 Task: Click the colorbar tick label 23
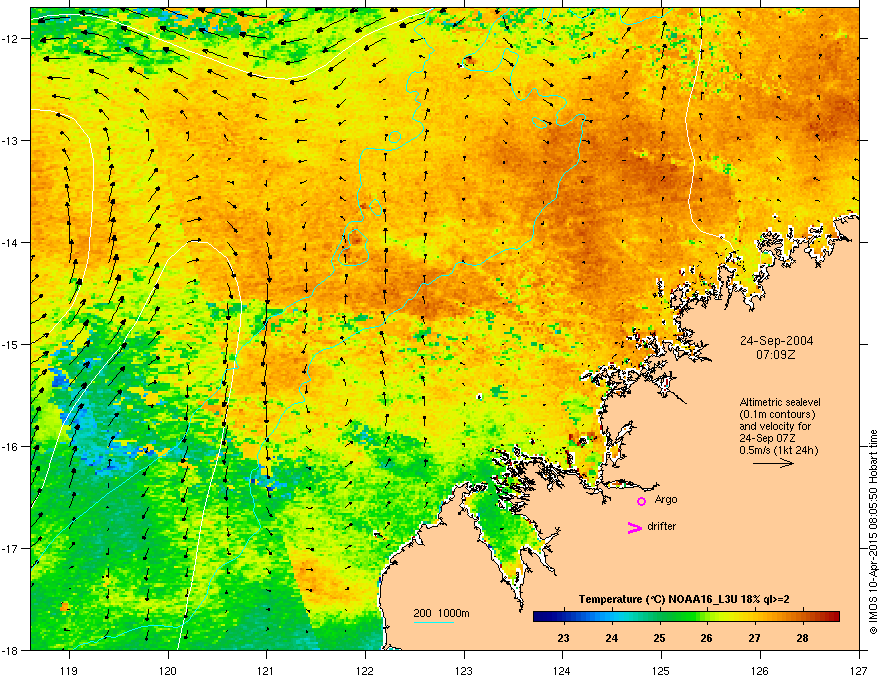click(x=563, y=638)
